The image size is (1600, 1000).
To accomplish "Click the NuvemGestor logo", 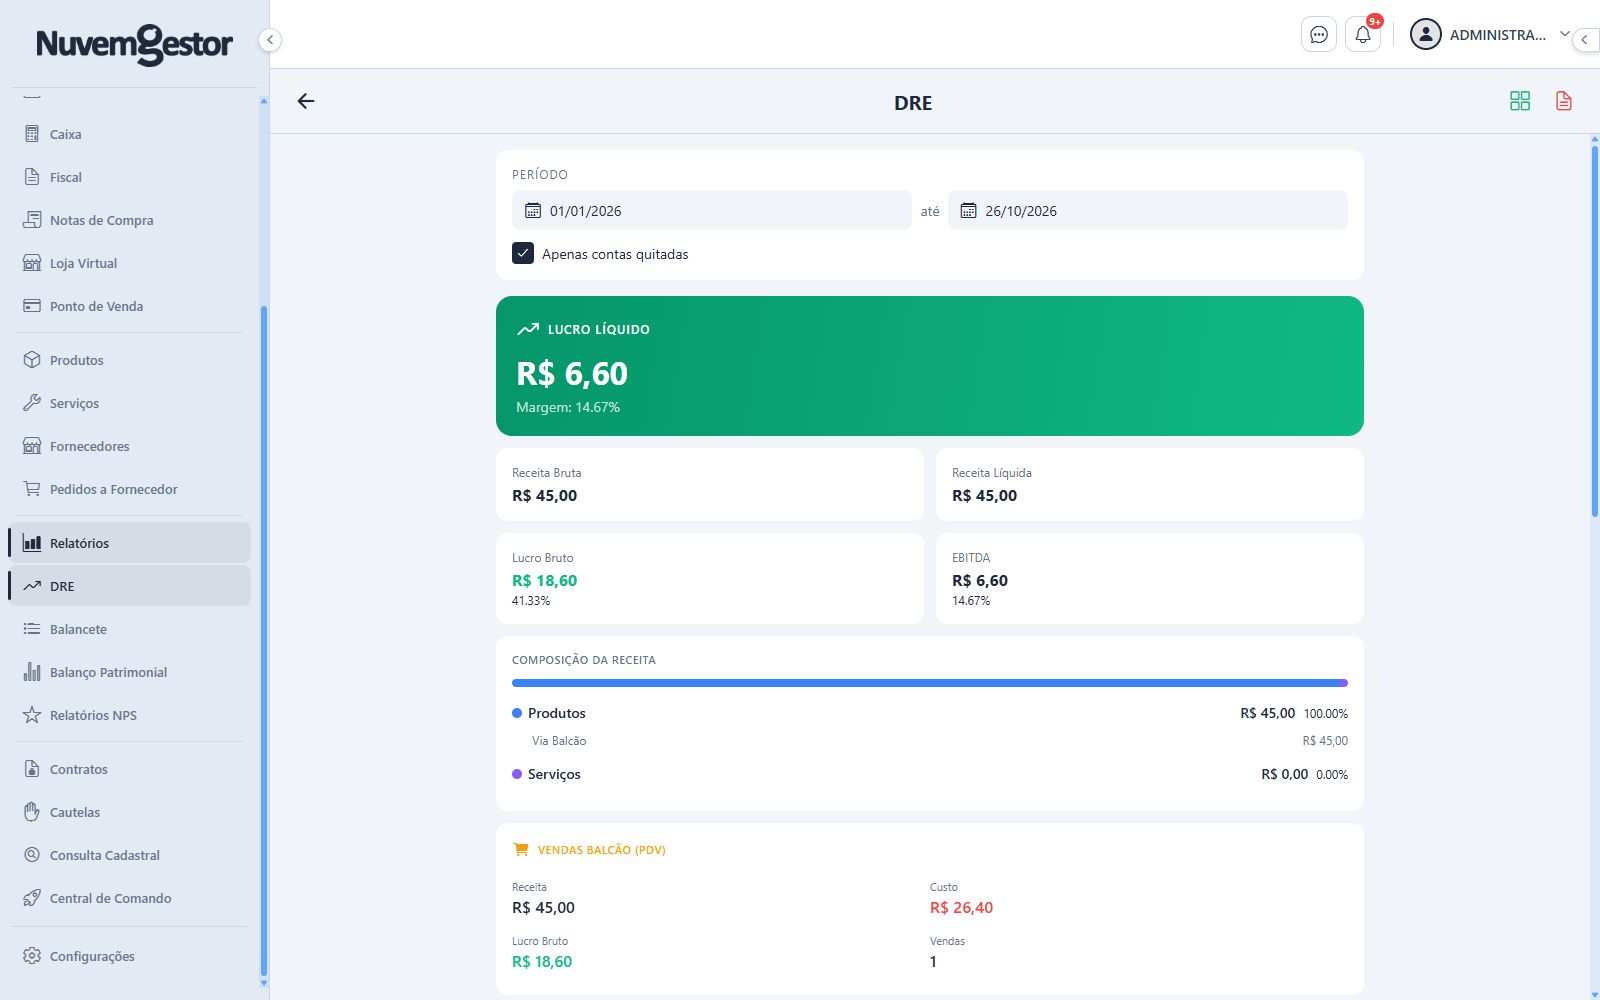I will 134,44.
